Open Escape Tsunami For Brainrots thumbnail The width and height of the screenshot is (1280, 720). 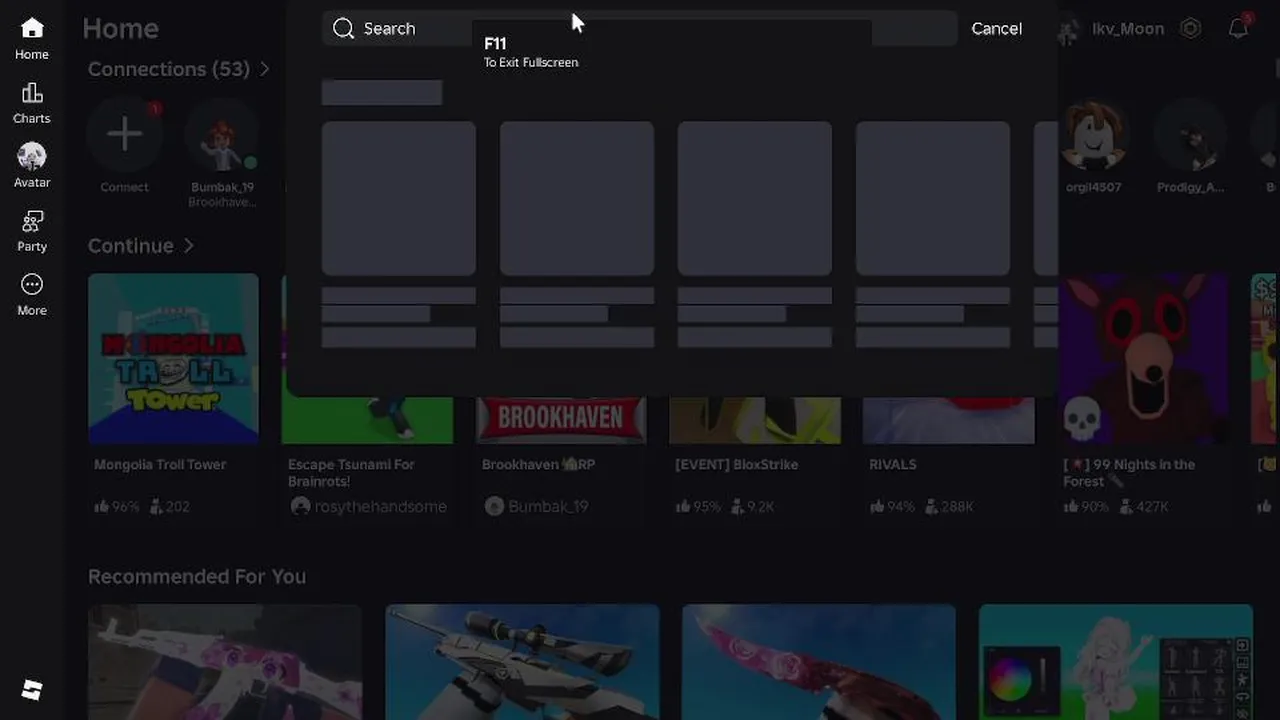[367, 420]
